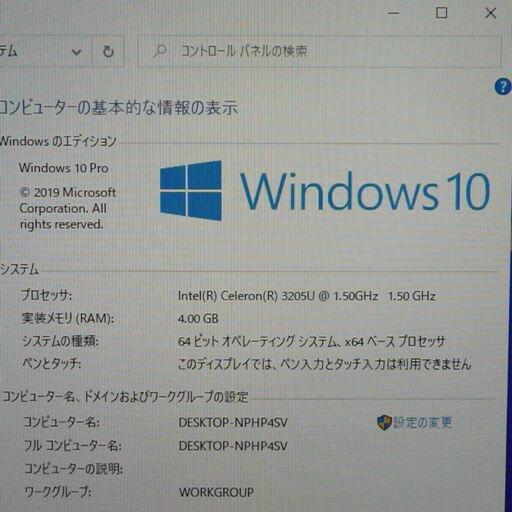Click the コンピューター名、ドメインおよびワークグループの設定 header

coord(125,396)
